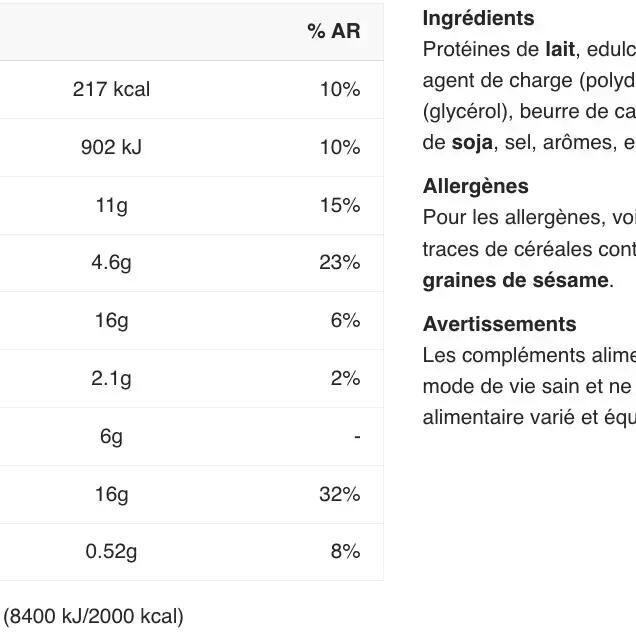Select the 2.1g value cell
Image resolution: width=636 pixels, height=636 pixels.
[111, 378]
